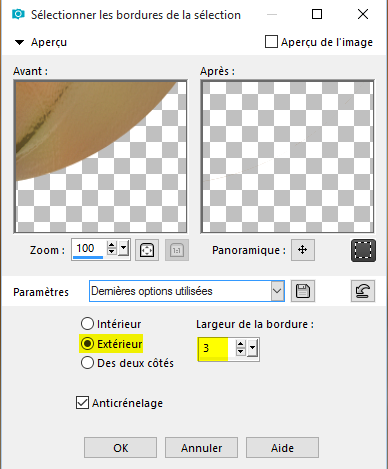Viewport: 388px width, 469px height.
Task: Uncheck the Anticrénelage checkbox
Action: [82, 403]
